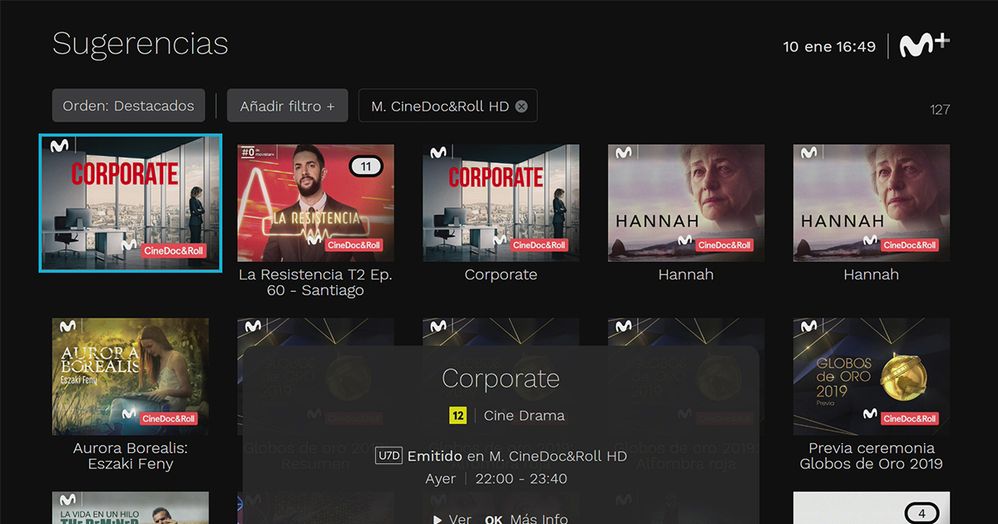Remove the M. CineDoc&Roll HD filter
998x524 pixels.
pos(521,106)
